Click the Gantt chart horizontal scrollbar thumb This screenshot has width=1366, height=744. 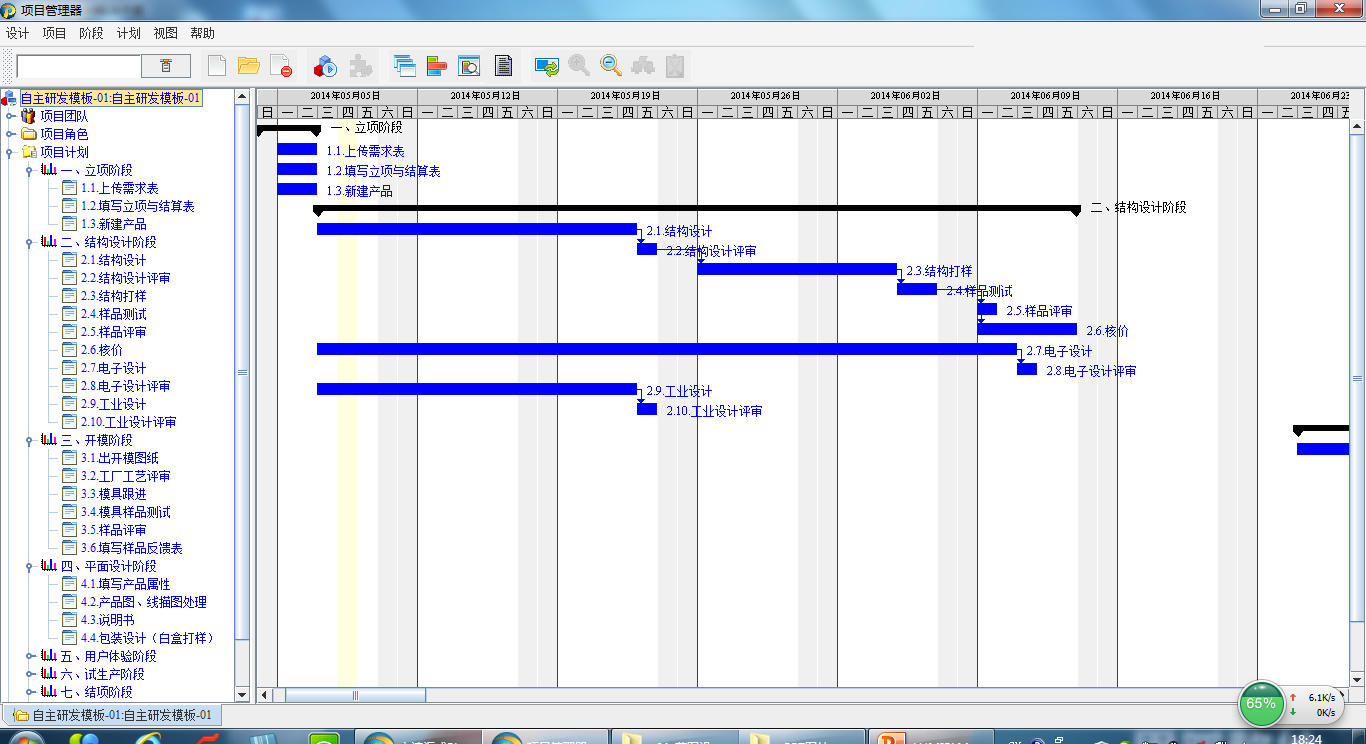355,695
